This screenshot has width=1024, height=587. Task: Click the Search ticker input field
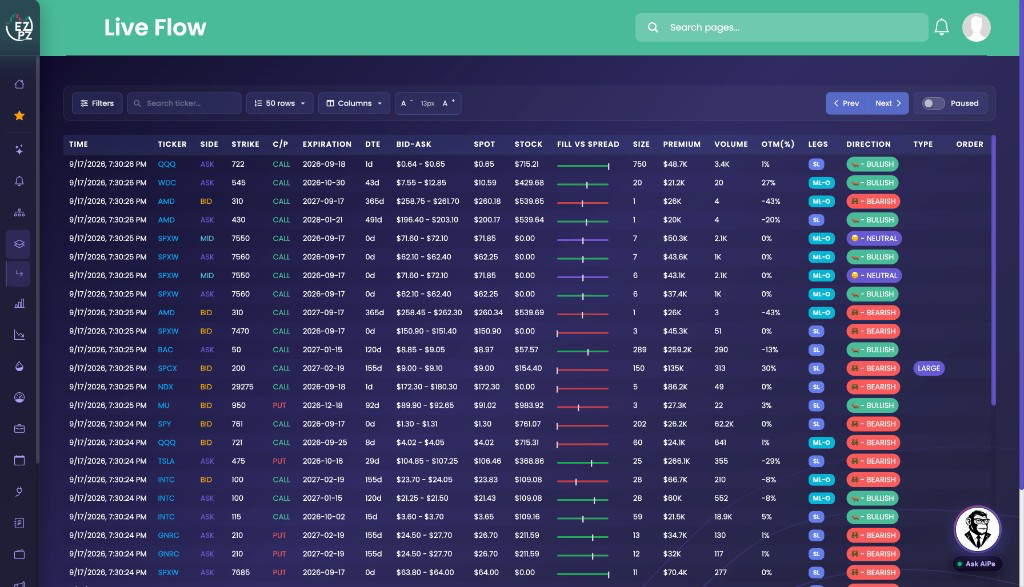pyautogui.click(x=184, y=103)
